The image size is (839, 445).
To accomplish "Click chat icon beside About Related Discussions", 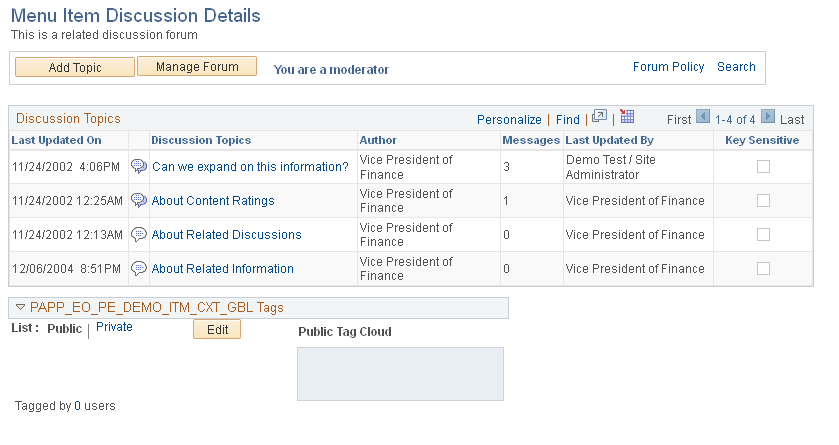I will [139, 235].
